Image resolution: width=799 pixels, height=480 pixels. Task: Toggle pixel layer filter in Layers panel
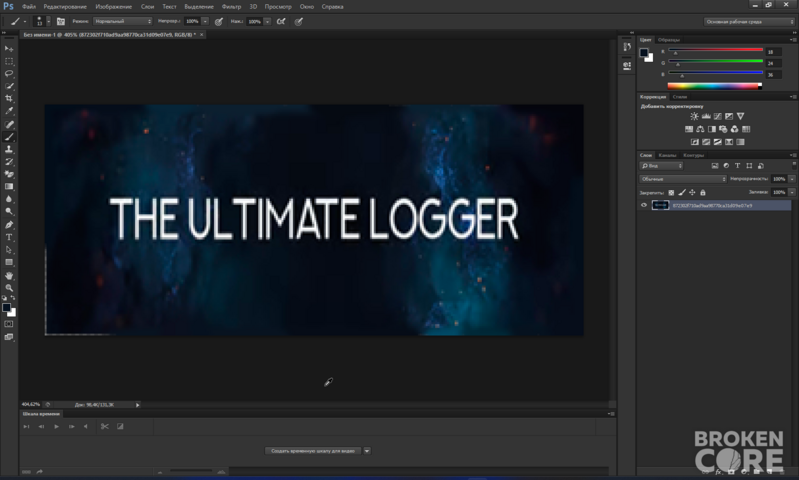pyautogui.click(x=714, y=166)
